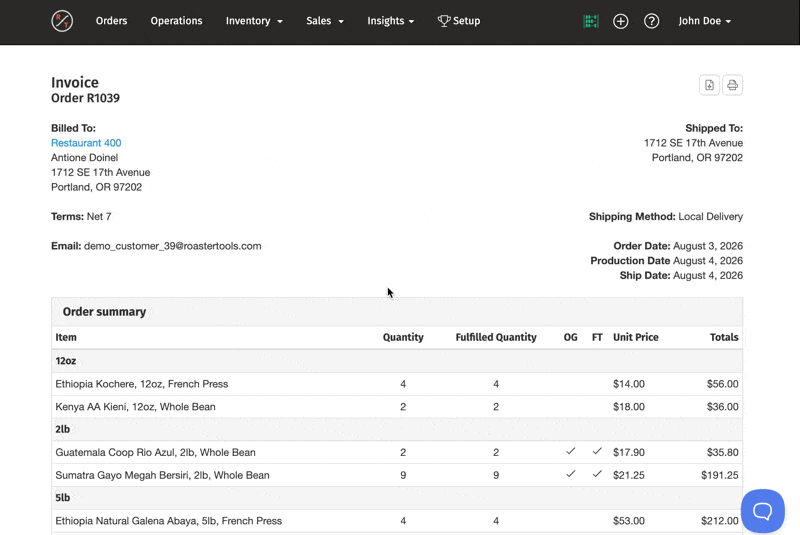Click the Order summary header
800x535 pixels.
pos(105,312)
